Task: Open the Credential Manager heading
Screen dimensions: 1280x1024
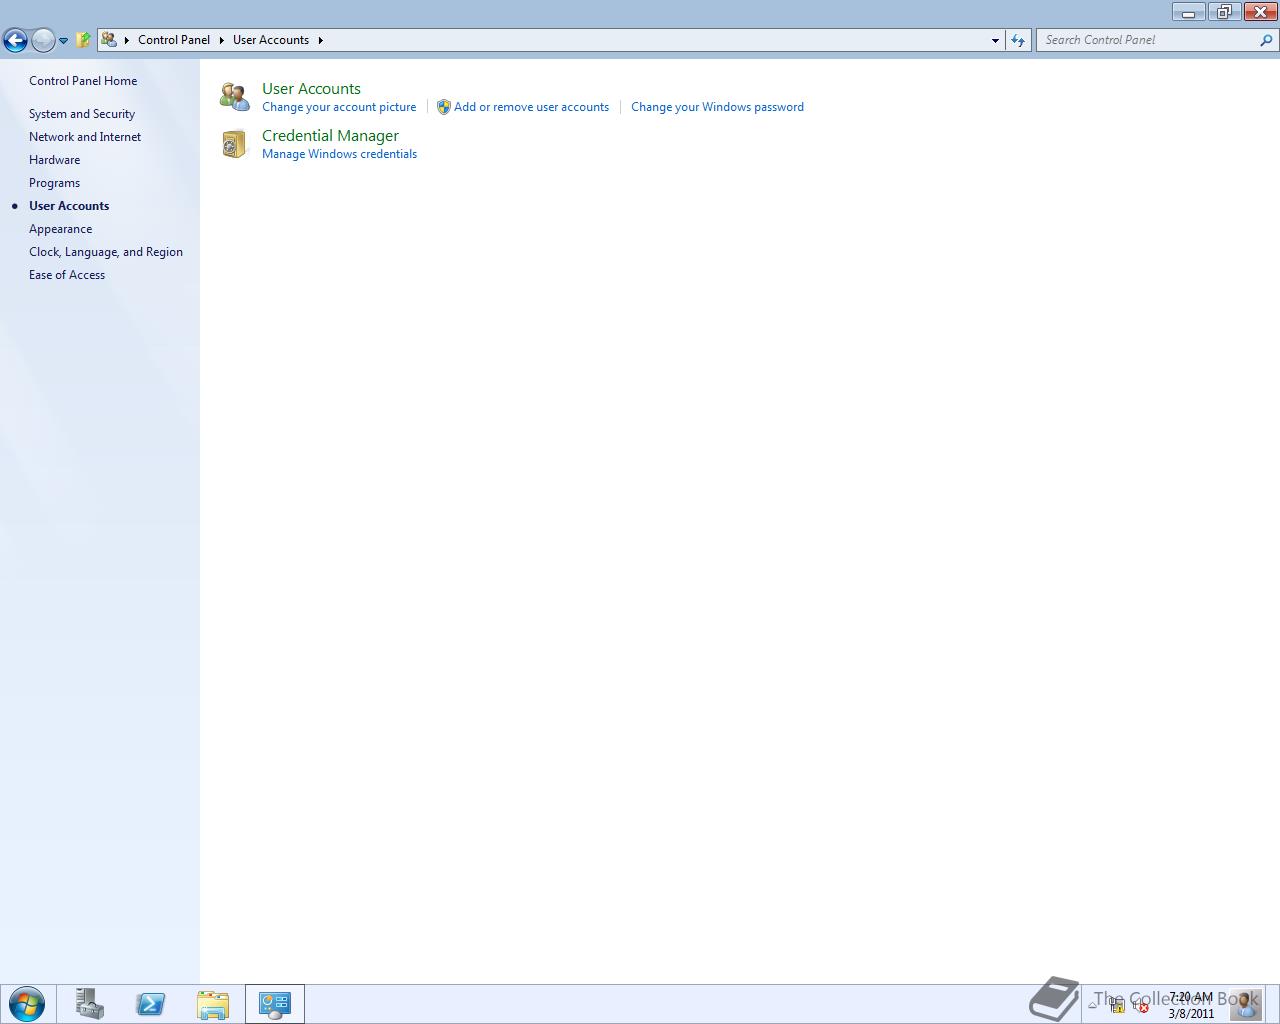Action: click(330, 136)
